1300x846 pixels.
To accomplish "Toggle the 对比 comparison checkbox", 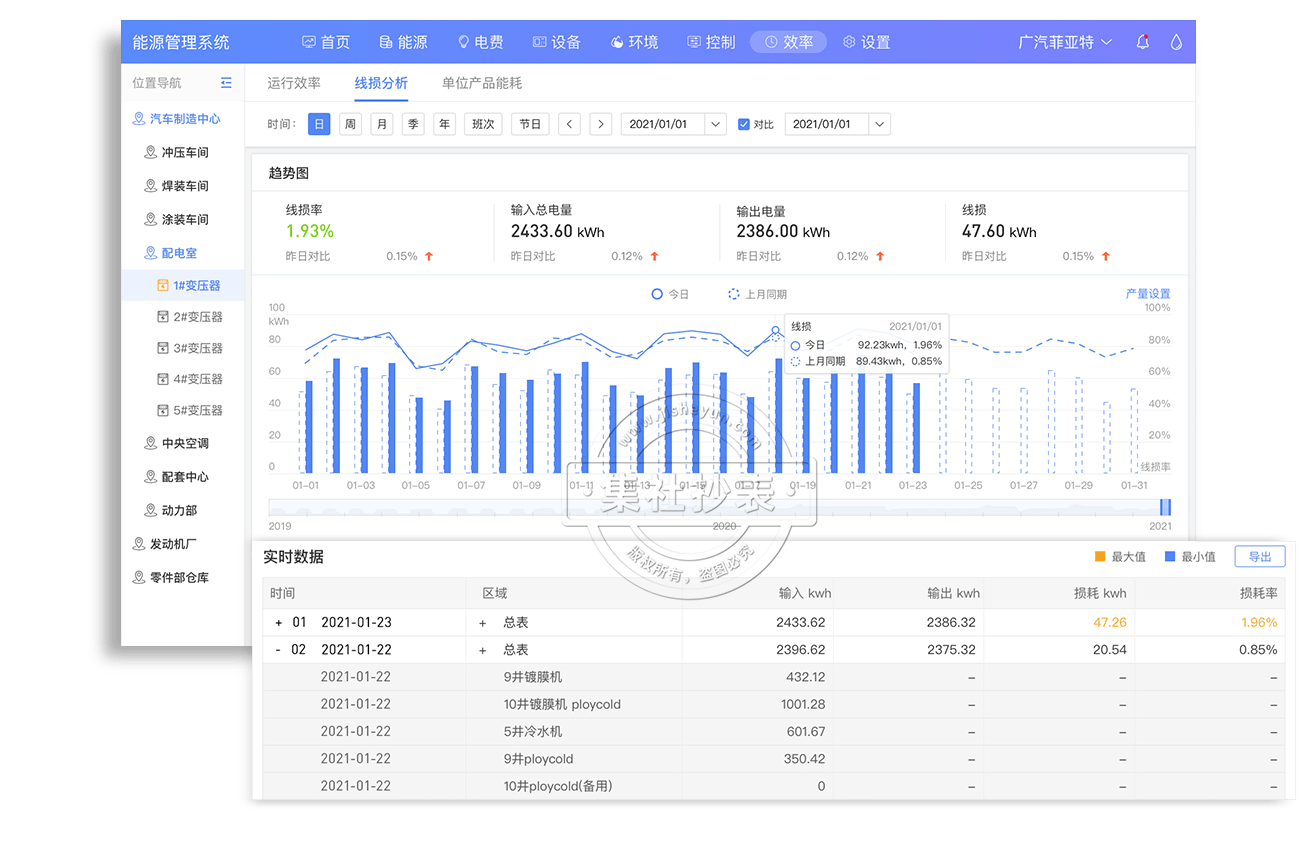I will pos(743,124).
